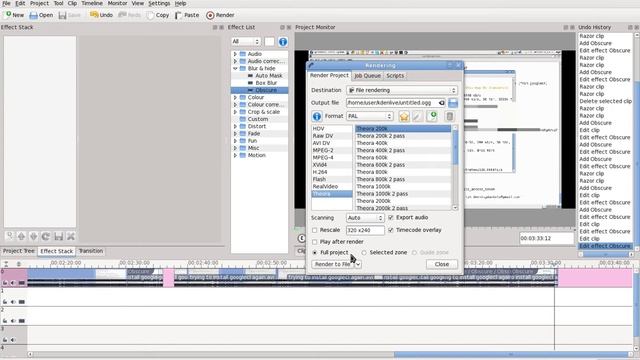Select the Theora 800k profile
Viewport: 640px width, 360px height.
point(403,172)
